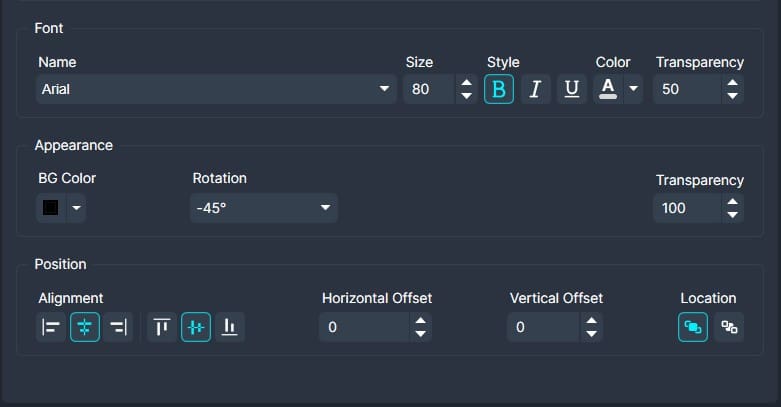Viewport: 781px width, 407px height.
Task: Set Location to foreground overlay icon
Action: 693,327
